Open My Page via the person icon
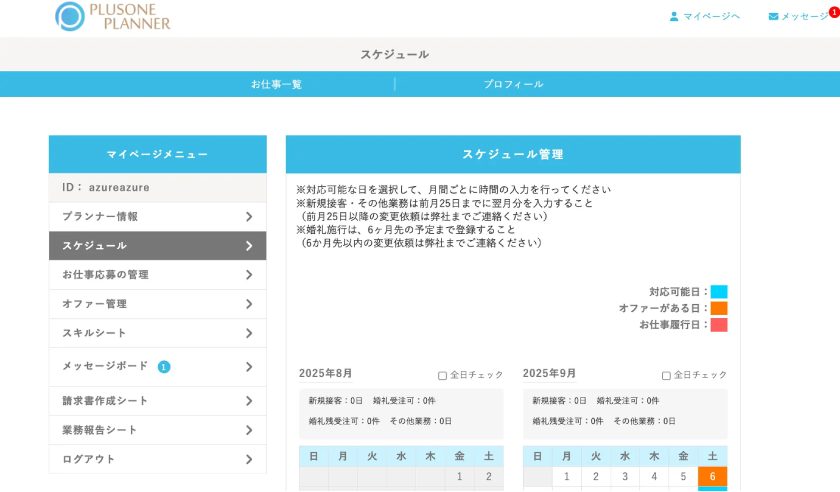 point(674,16)
